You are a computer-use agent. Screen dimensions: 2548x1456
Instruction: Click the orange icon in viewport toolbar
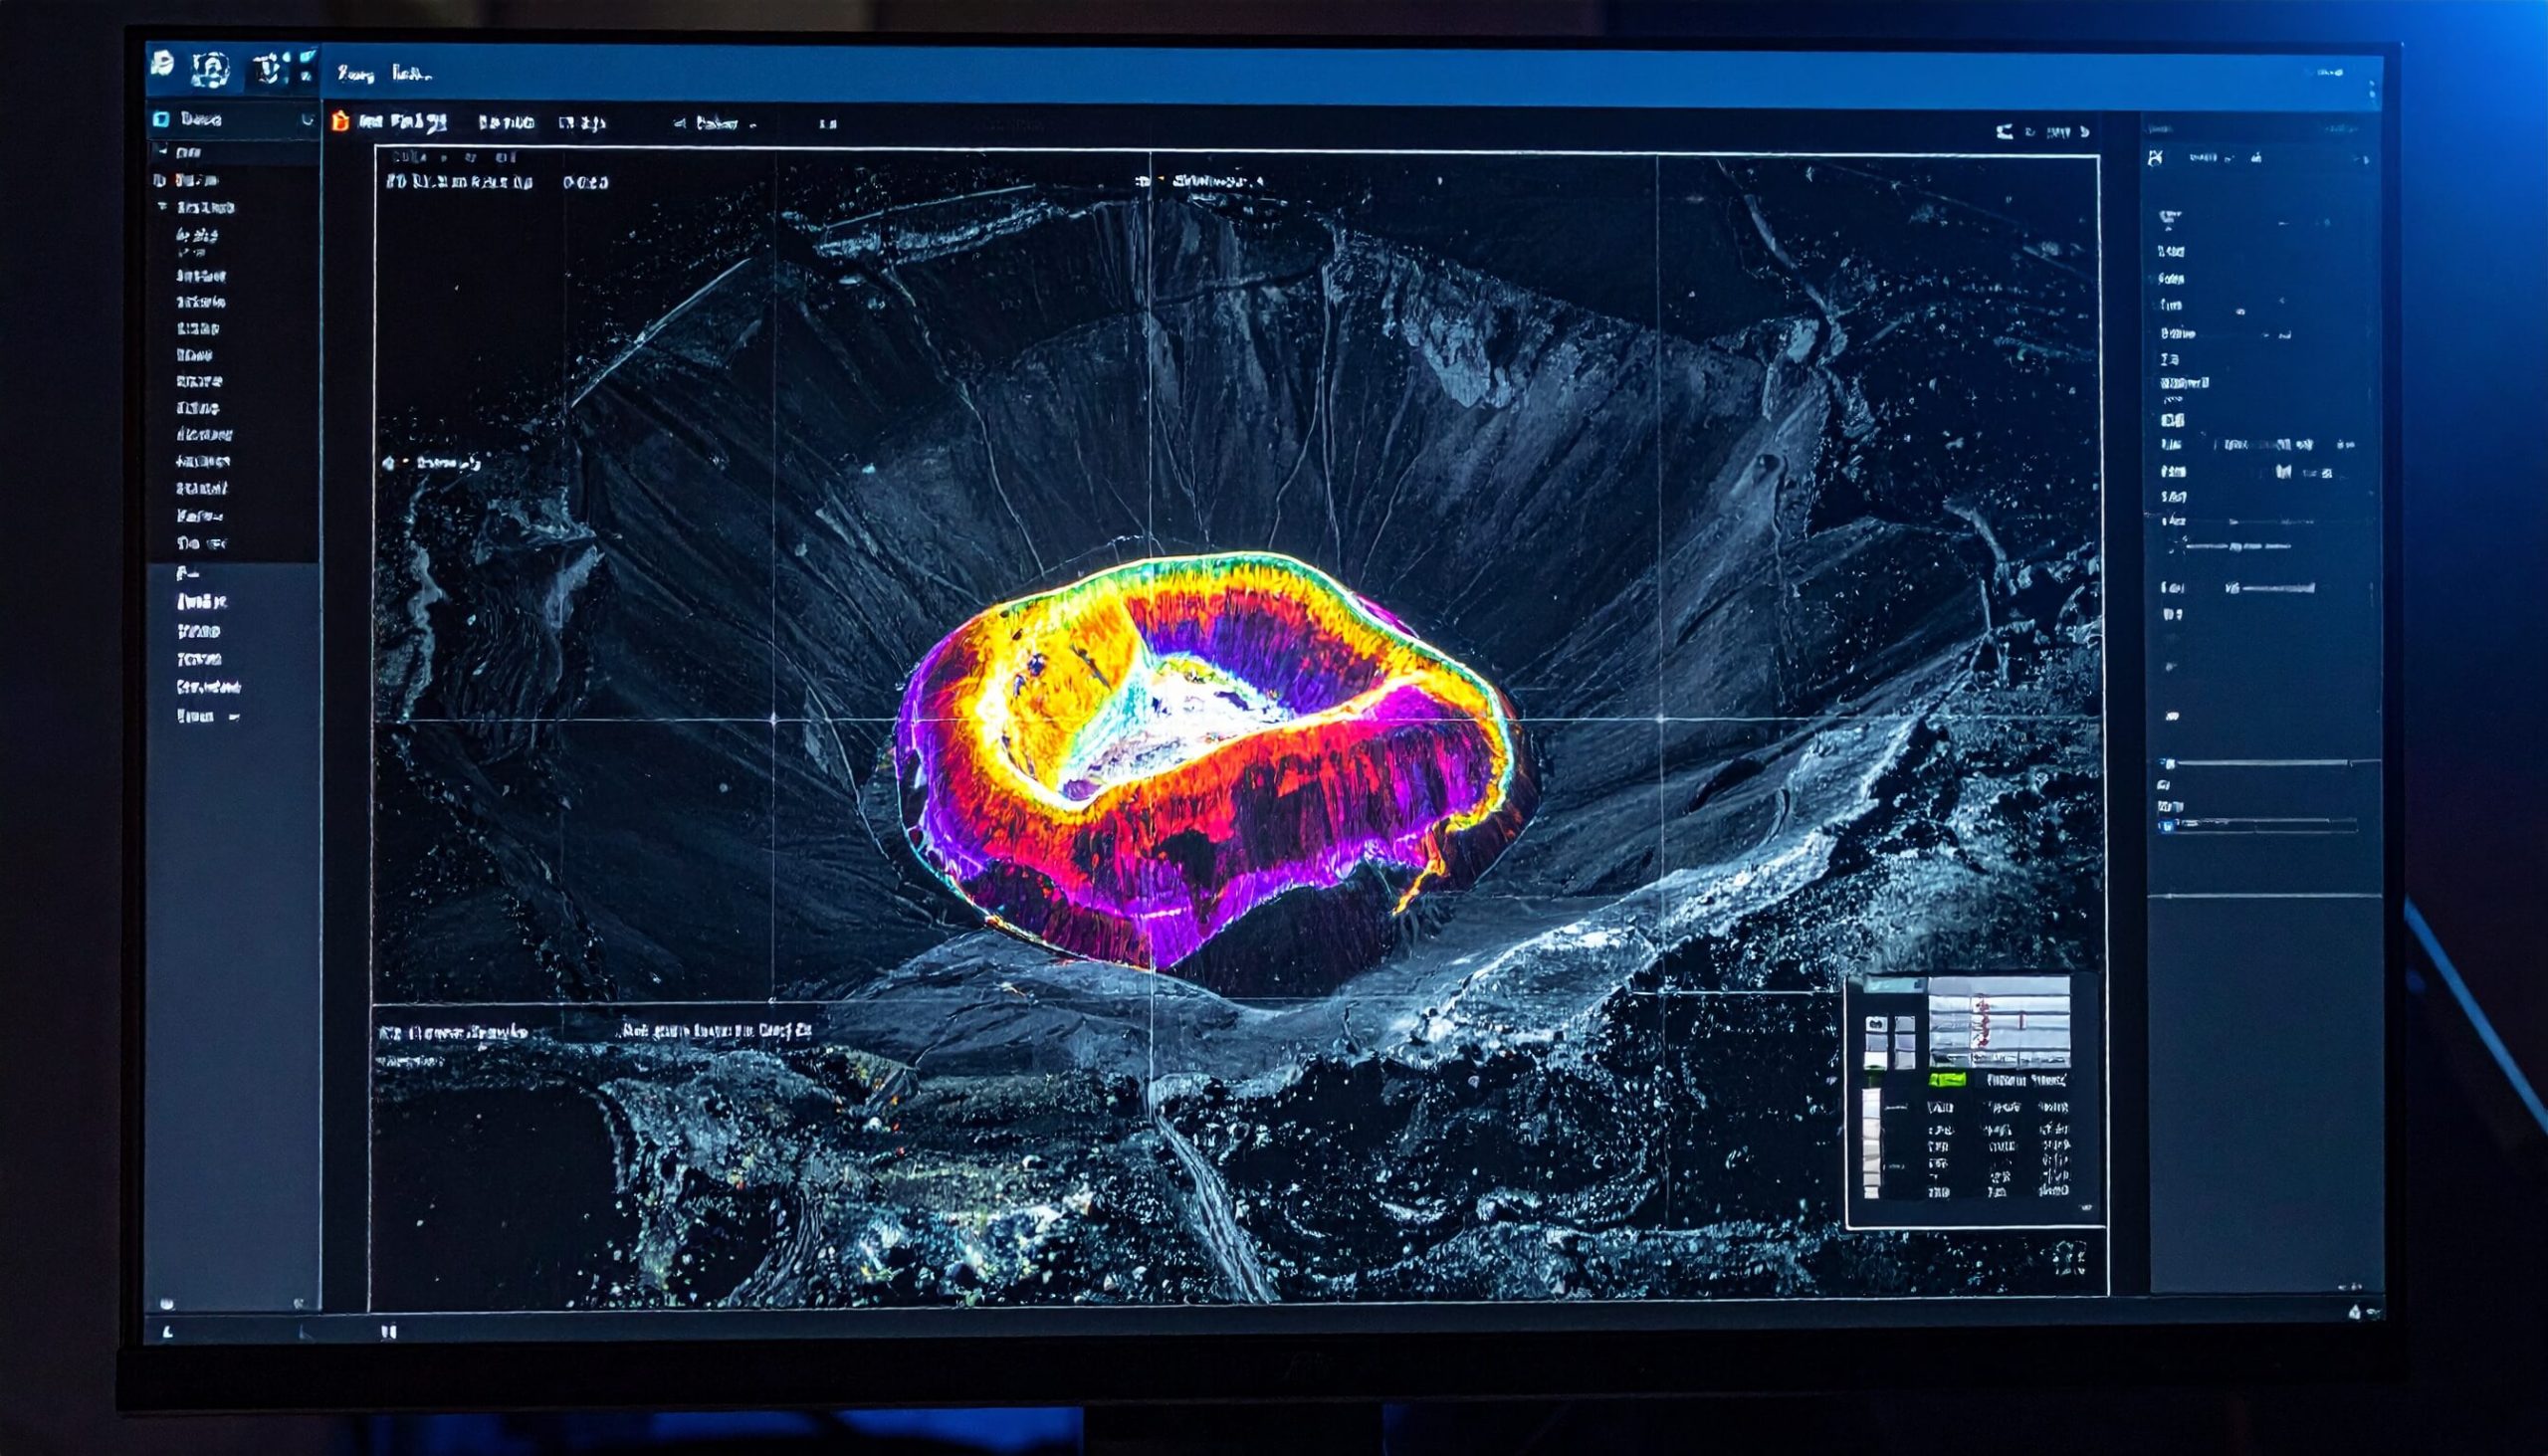pyautogui.click(x=340, y=122)
